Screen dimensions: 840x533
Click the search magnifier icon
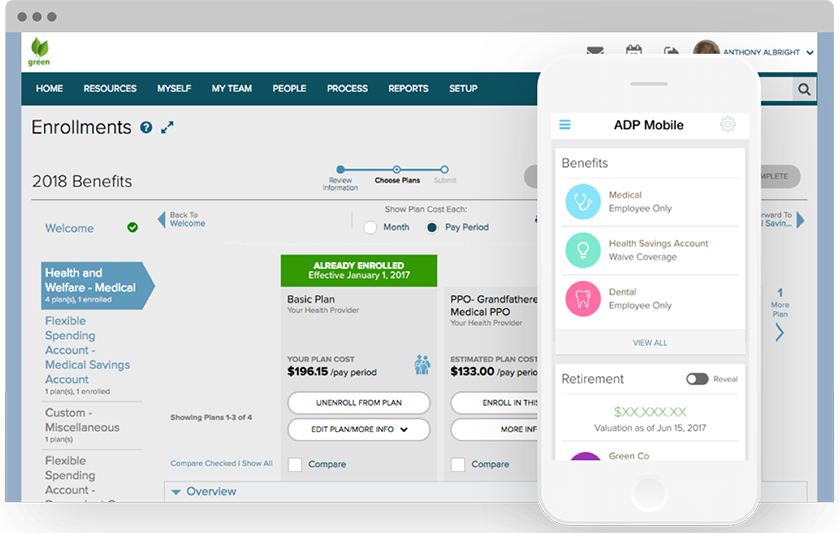point(804,89)
